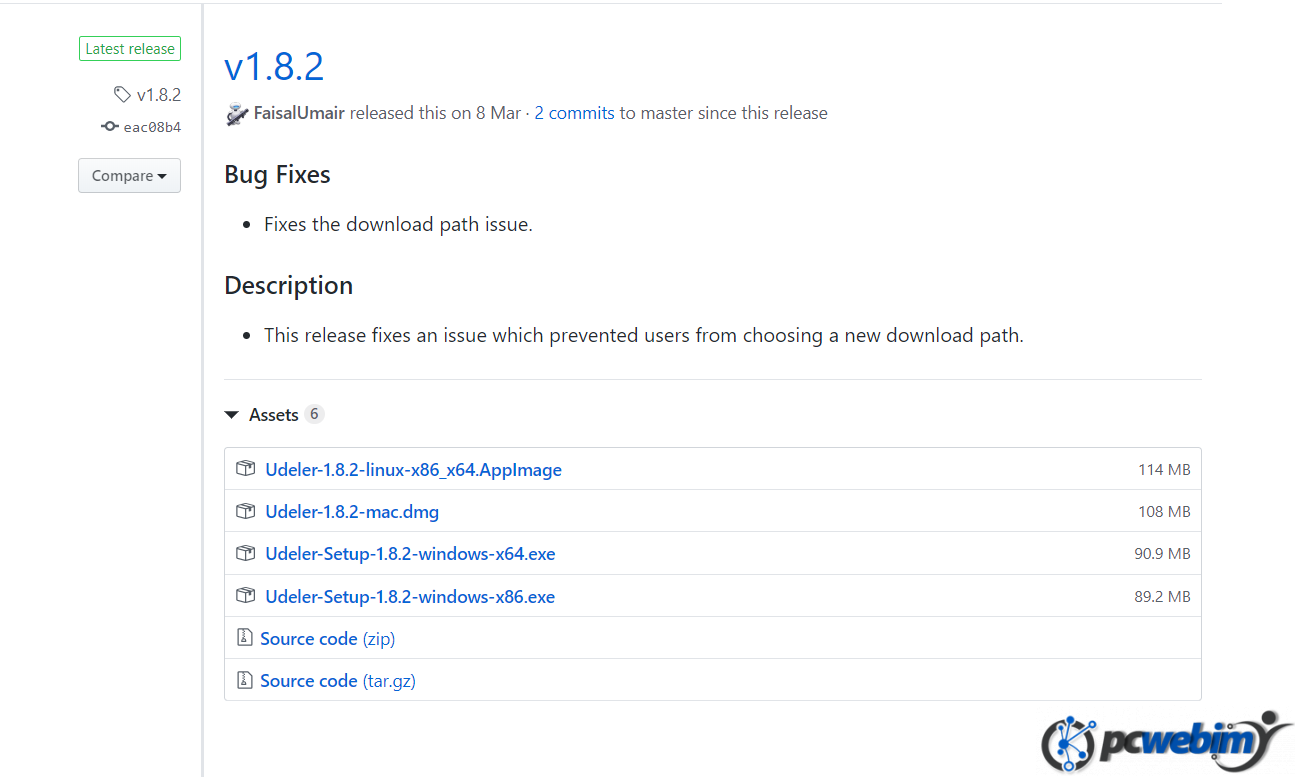Open the Compare dropdown
The height and width of the screenshot is (777, 1295).
click(x=129, y=175)
